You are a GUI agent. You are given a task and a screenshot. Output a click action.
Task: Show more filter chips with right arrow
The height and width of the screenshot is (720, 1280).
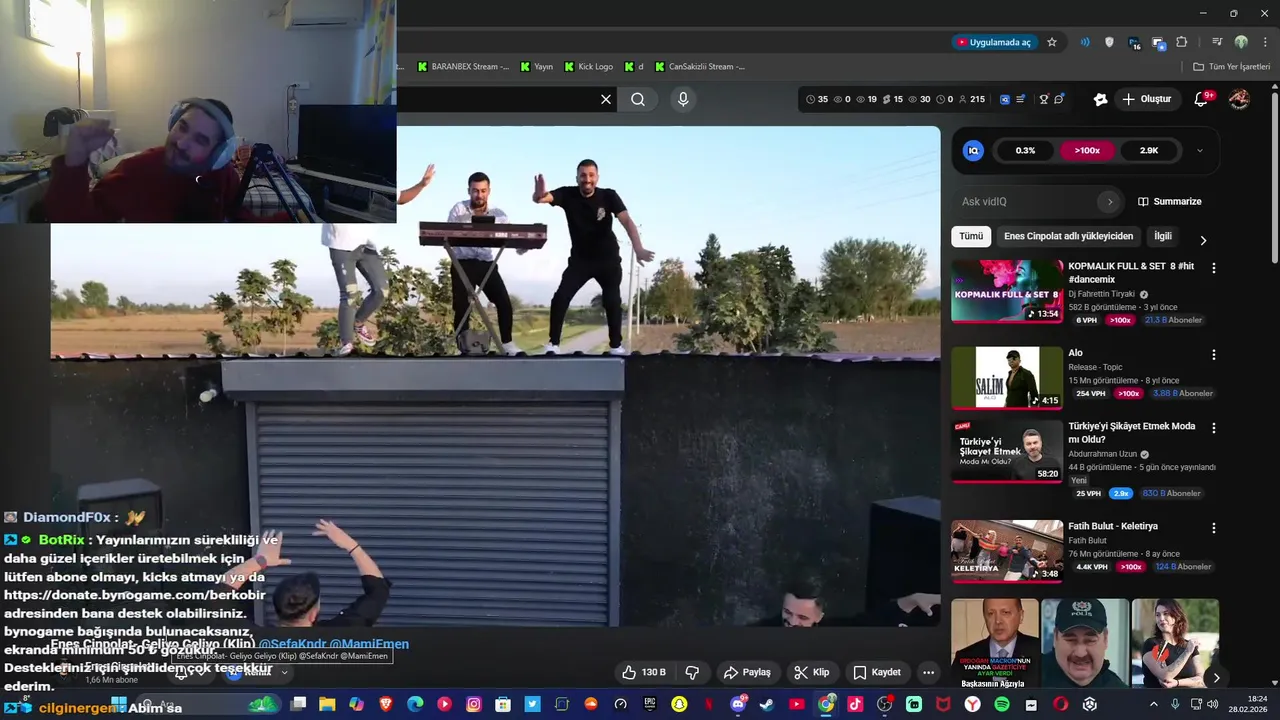[x=1203, y=240]
